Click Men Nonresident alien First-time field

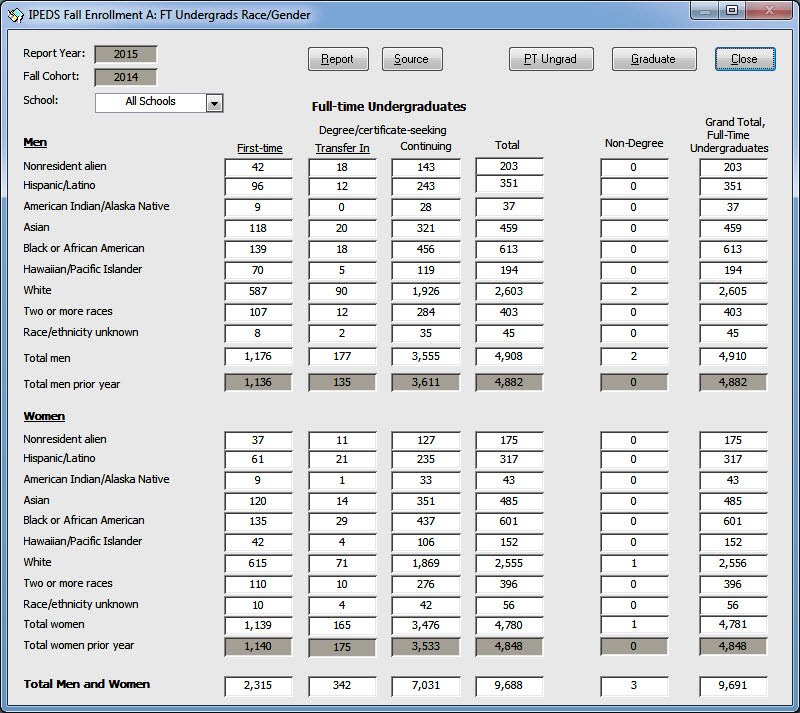coord(258,167)
